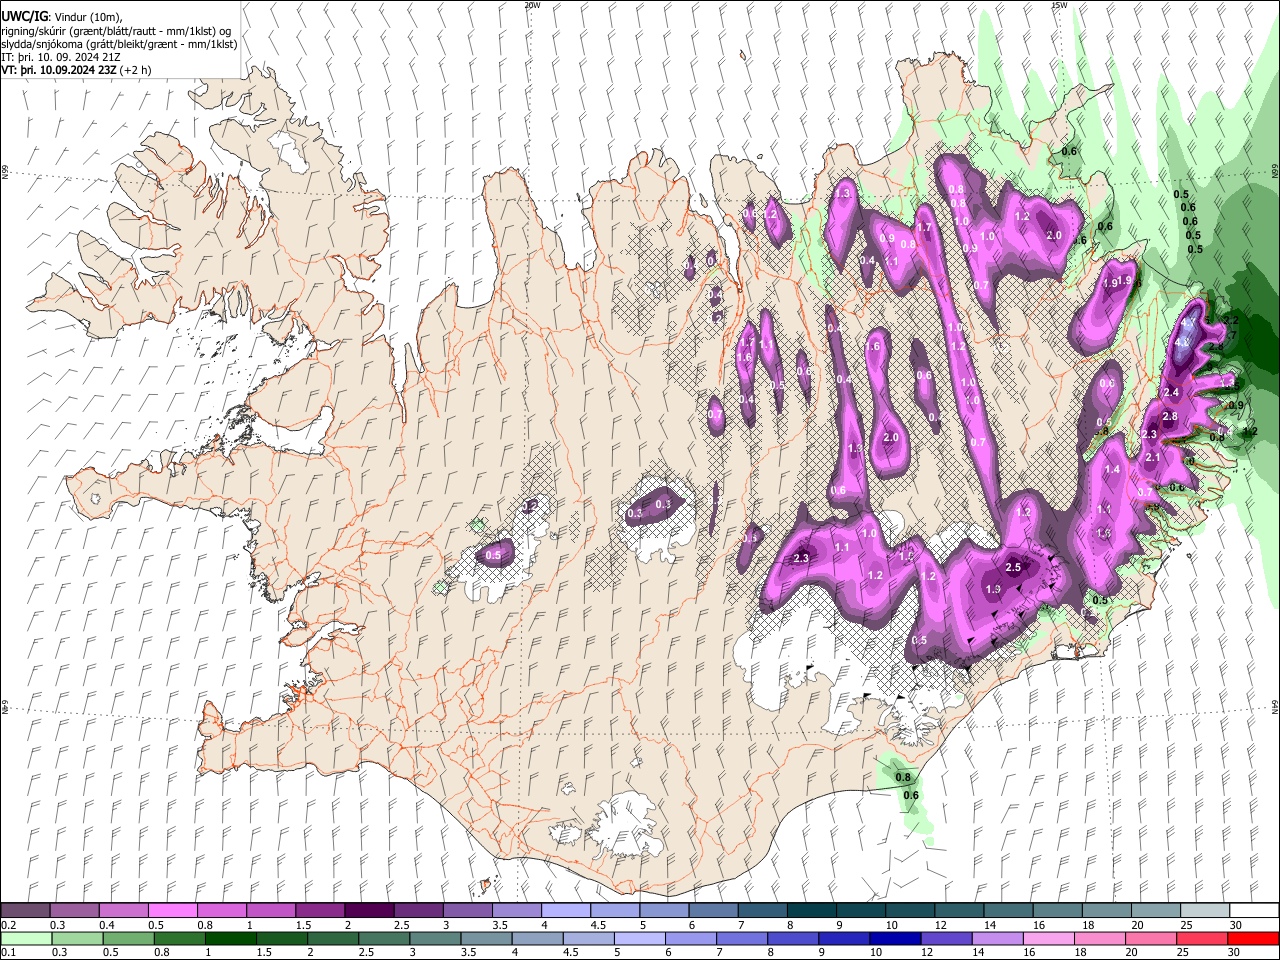The image size is (1280, 960).
Task: Click the 'IT: þri. 10. 09. 2024 21Z' line
Action: pyautogui.click(x=62, y=57)
